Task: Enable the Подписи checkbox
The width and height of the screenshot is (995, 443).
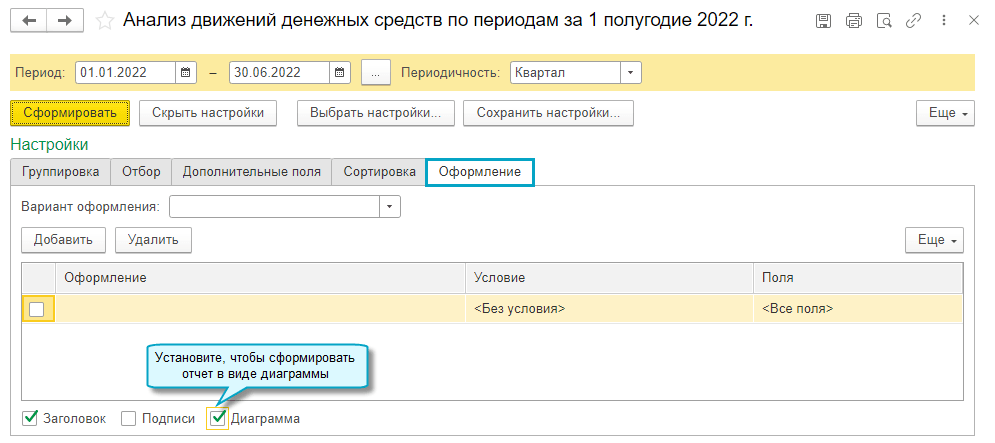Action: tap(128, 419)
